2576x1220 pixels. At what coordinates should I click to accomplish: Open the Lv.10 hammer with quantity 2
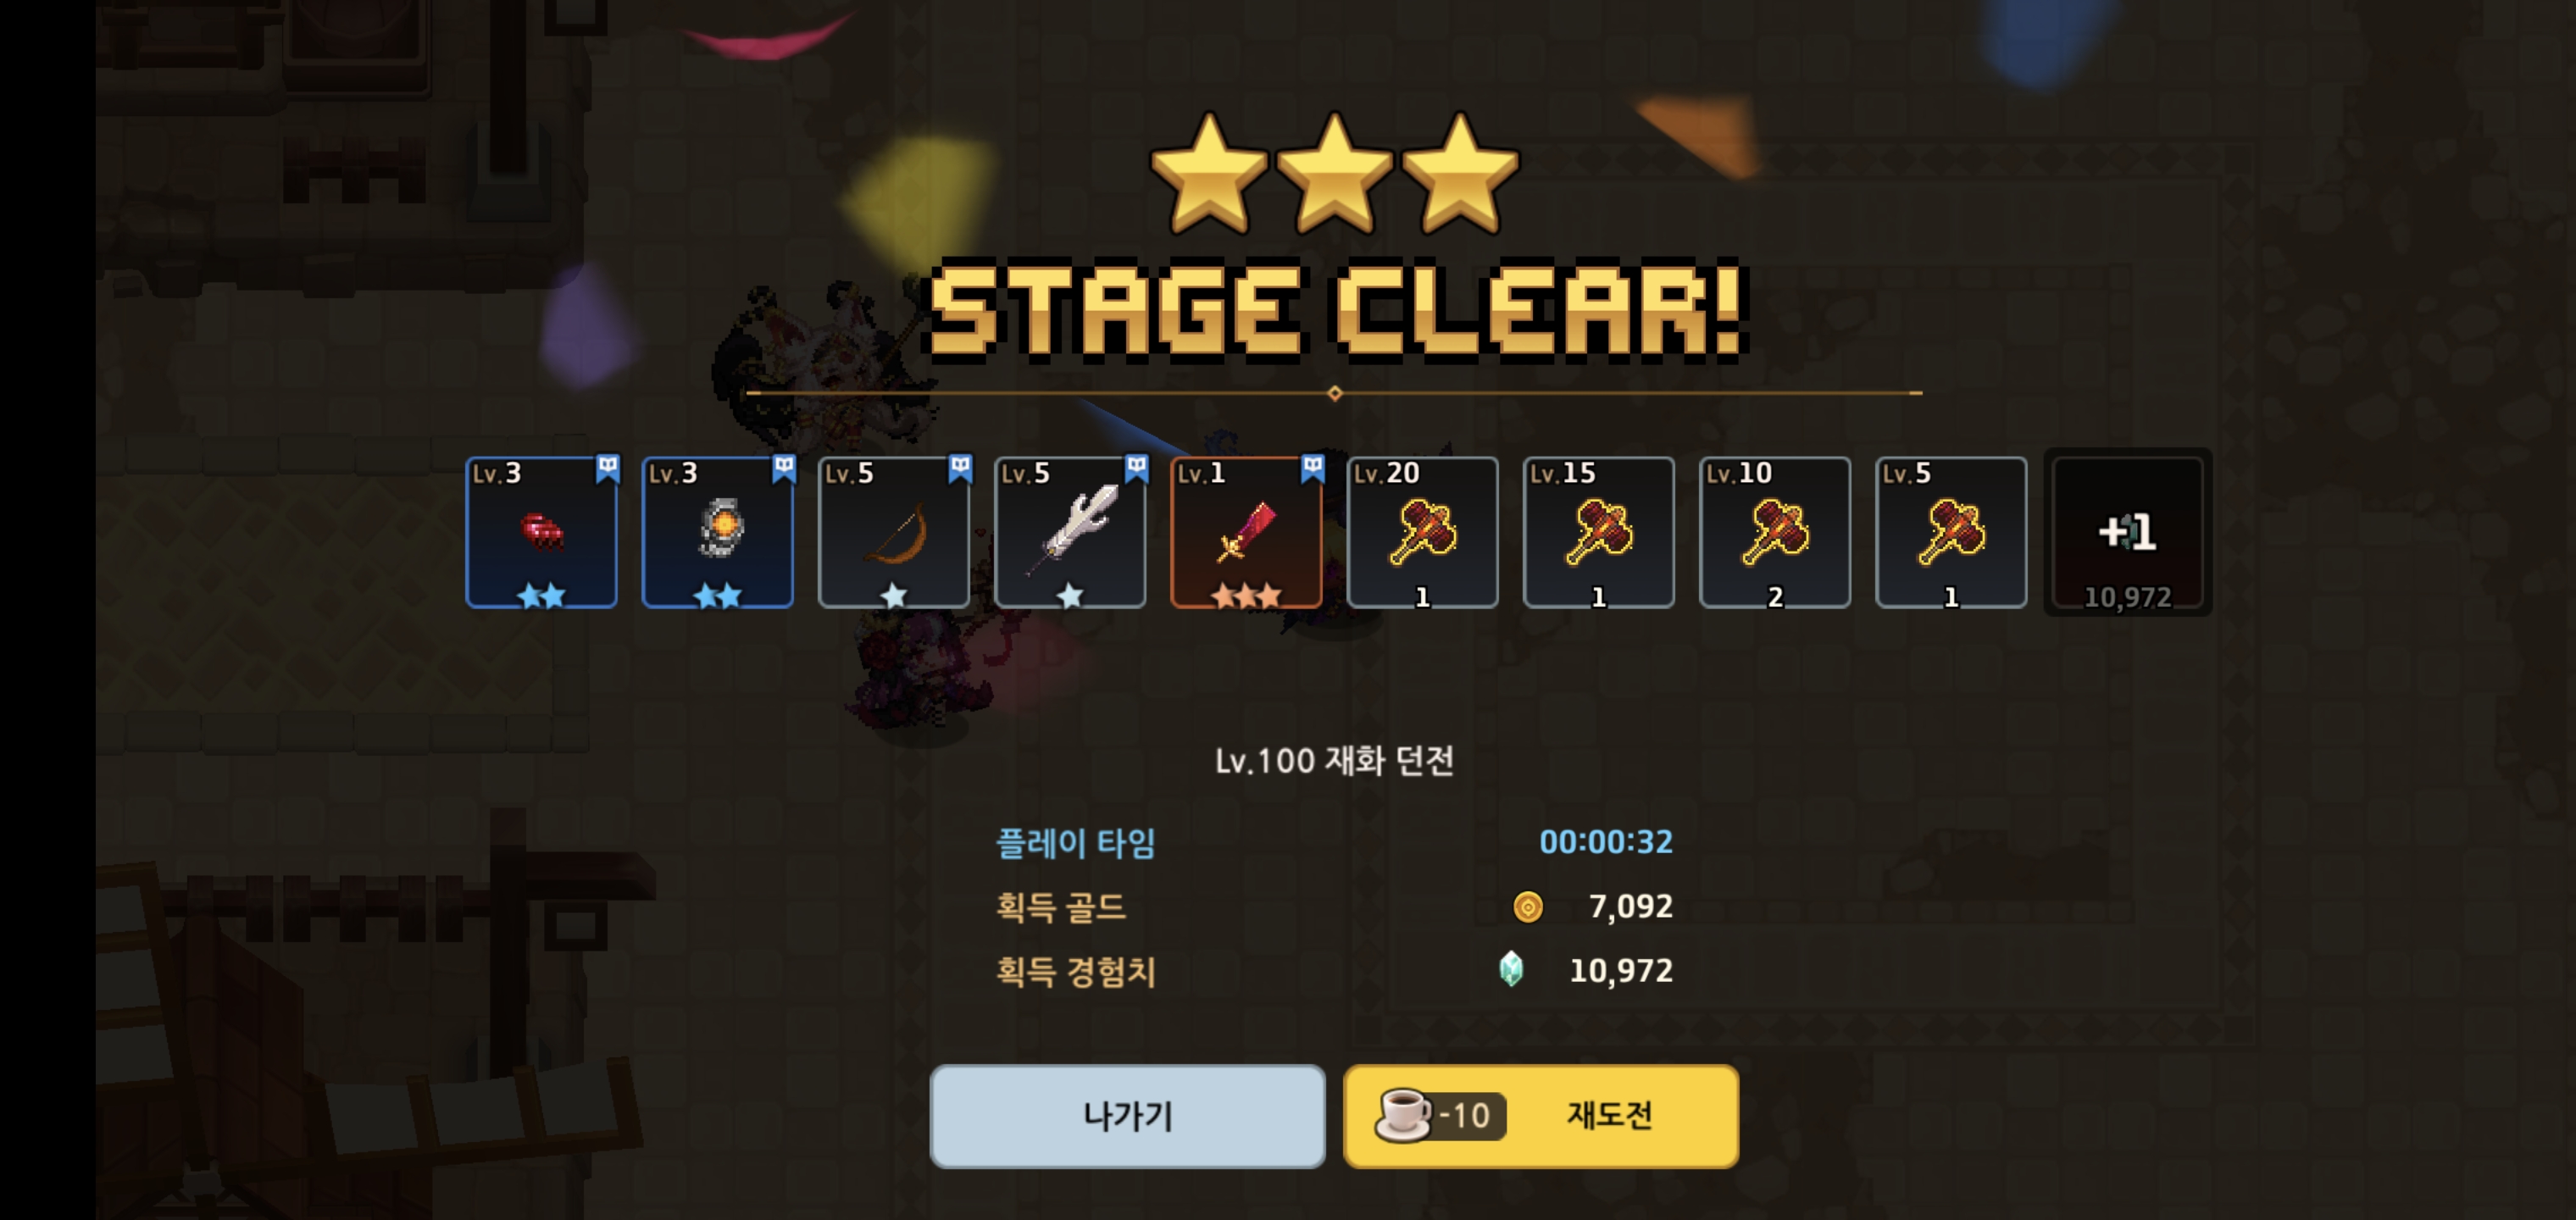pos(1775,532)
